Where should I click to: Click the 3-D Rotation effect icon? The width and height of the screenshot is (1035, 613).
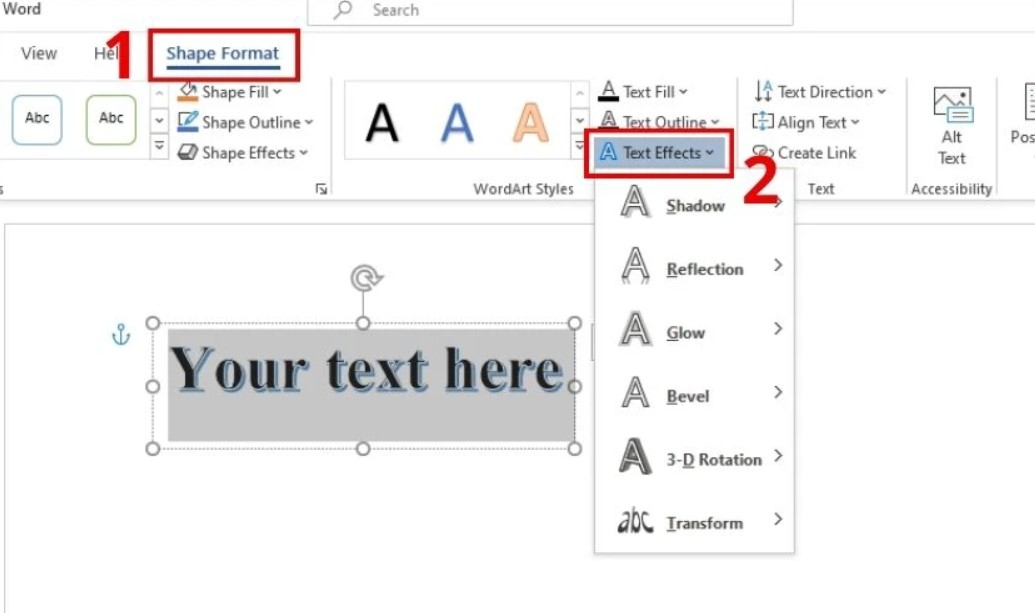[x=635, y=456]
